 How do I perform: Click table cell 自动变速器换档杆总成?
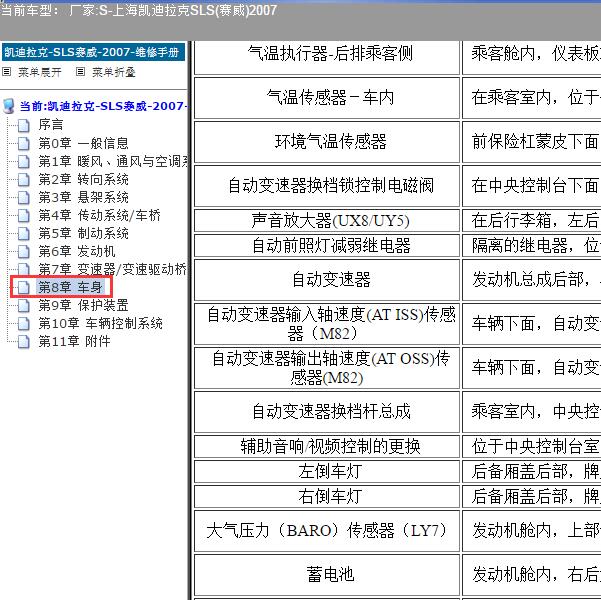click(x=327, y=412)
